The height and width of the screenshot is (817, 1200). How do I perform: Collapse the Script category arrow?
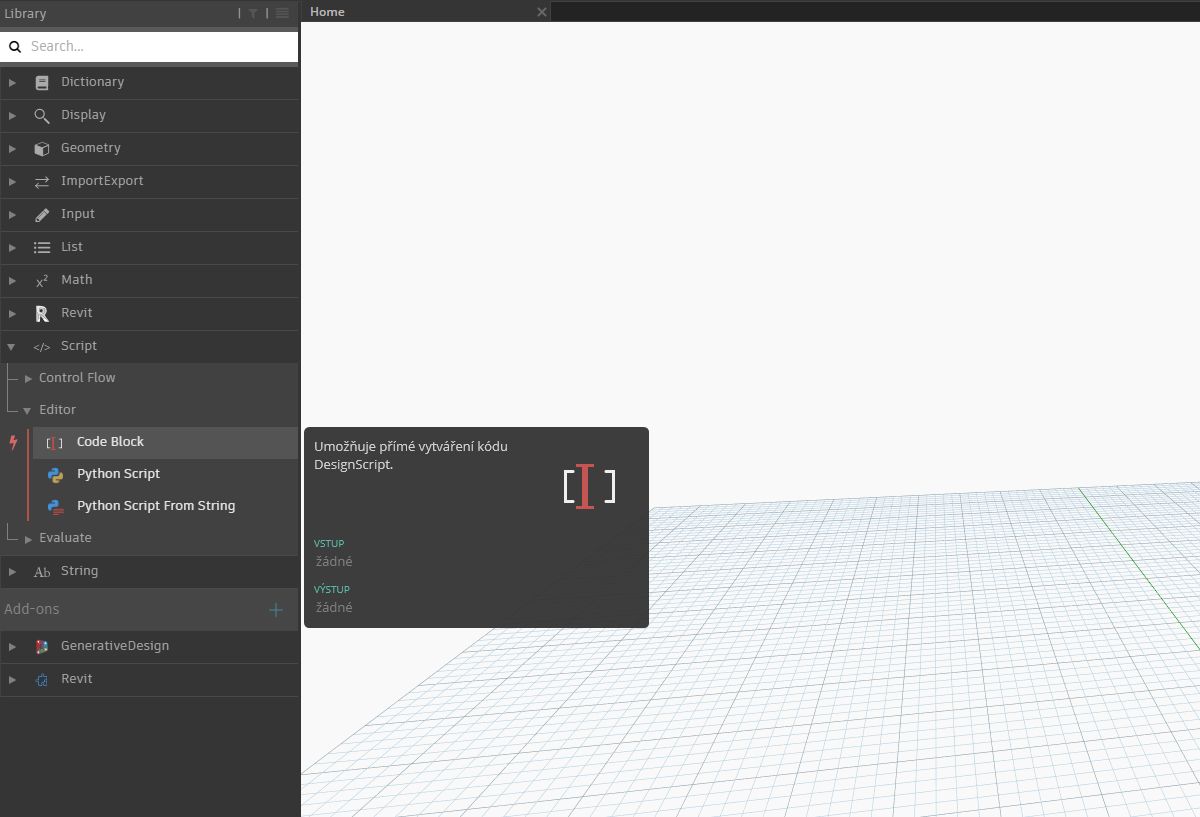tap(12, 346)
